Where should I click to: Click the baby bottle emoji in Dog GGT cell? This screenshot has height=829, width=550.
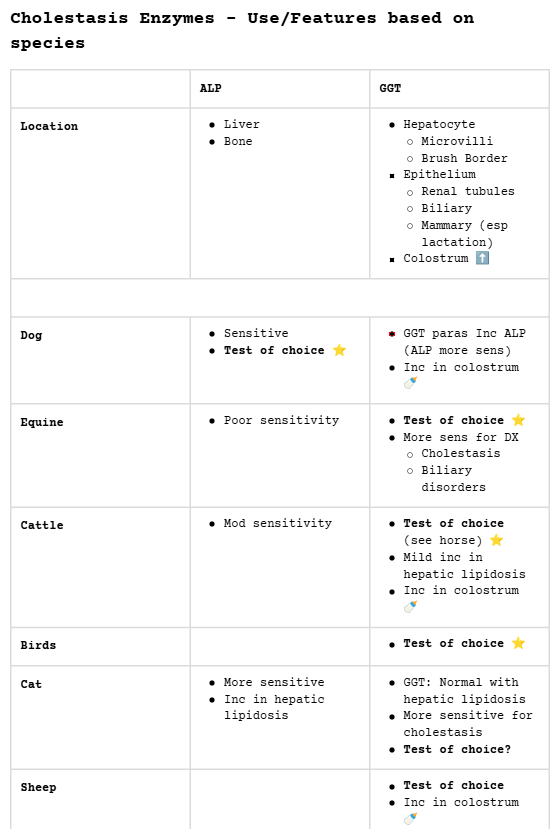pyautogui.click(x=410, y=383)
